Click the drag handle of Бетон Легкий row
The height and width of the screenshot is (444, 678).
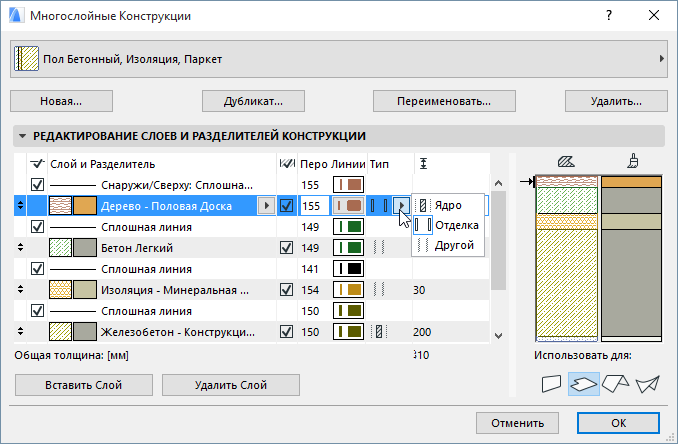click(20, 247)
